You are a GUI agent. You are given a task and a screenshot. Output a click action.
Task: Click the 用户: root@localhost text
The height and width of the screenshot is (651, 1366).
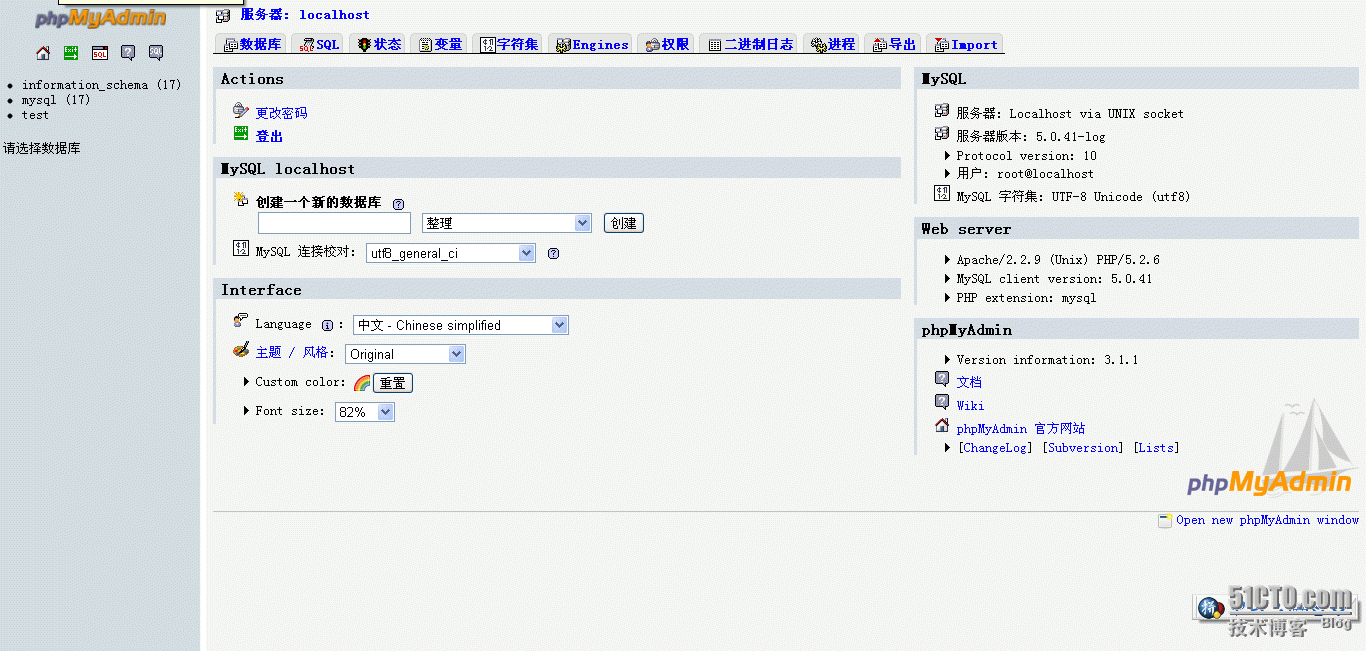[1025, 174]
